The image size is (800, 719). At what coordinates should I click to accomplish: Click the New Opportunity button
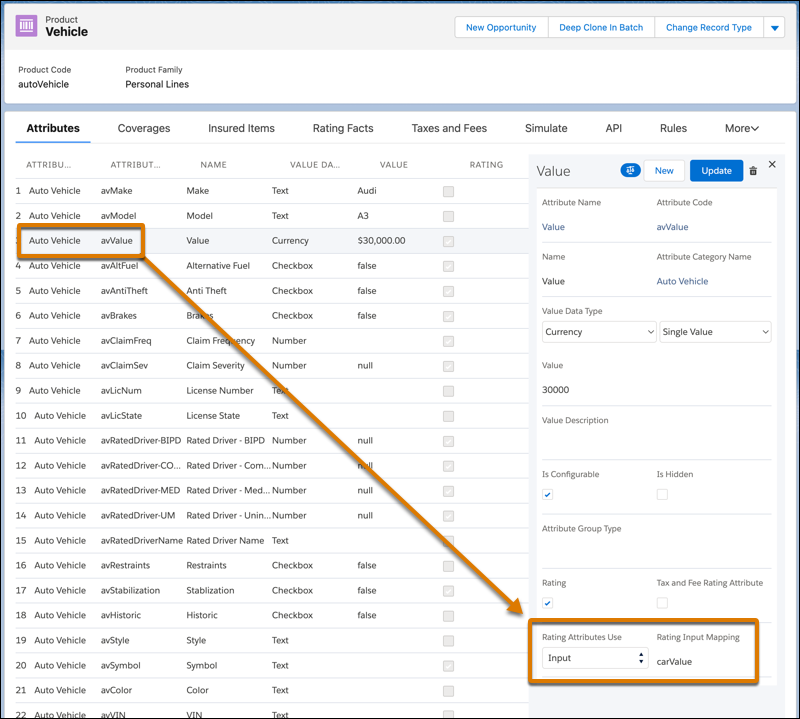pyautogui.click(x=501, y=28)
